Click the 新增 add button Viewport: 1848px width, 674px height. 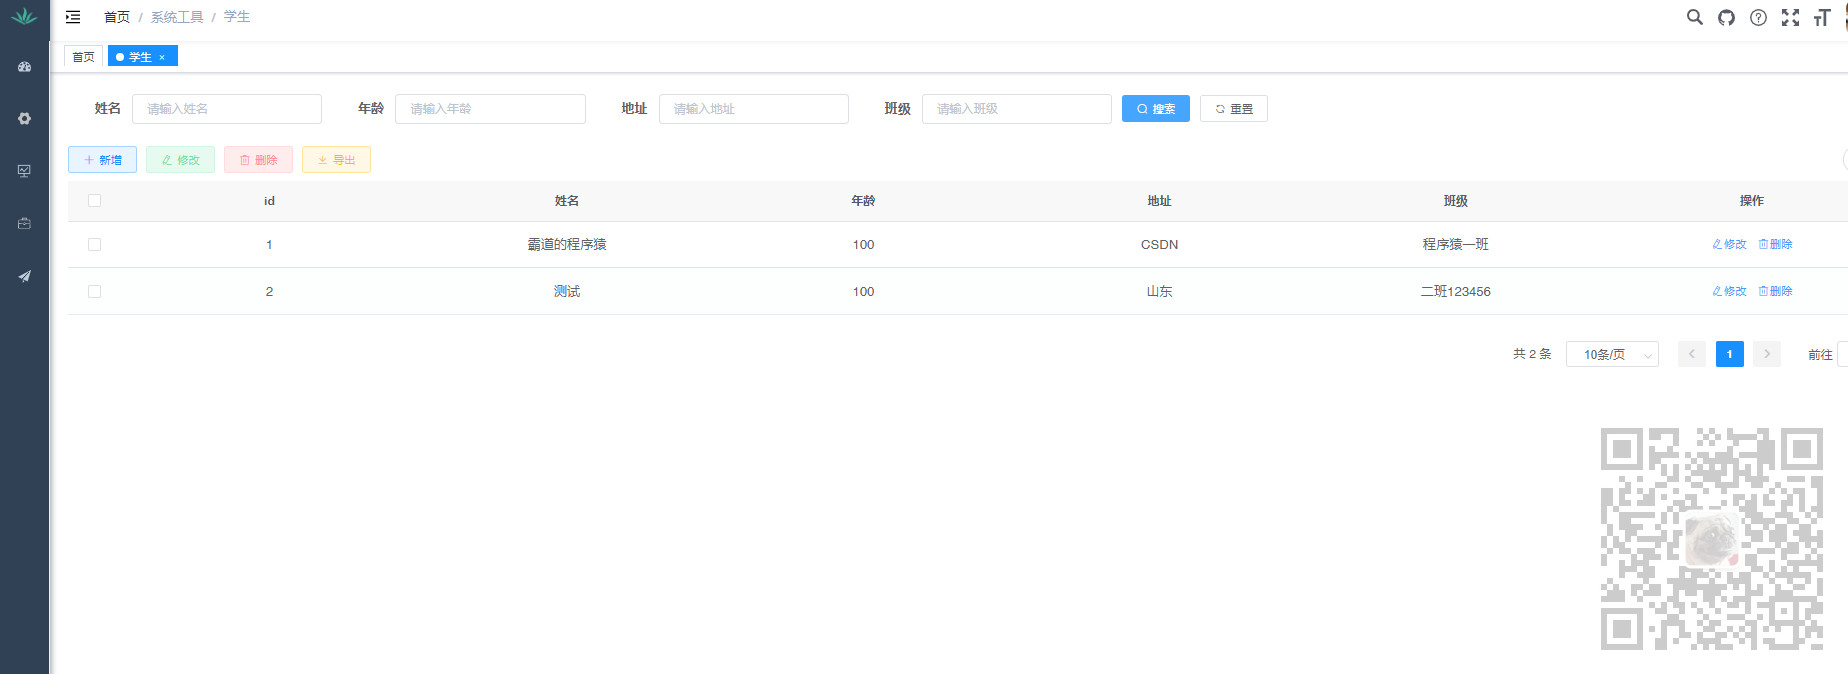103,160
